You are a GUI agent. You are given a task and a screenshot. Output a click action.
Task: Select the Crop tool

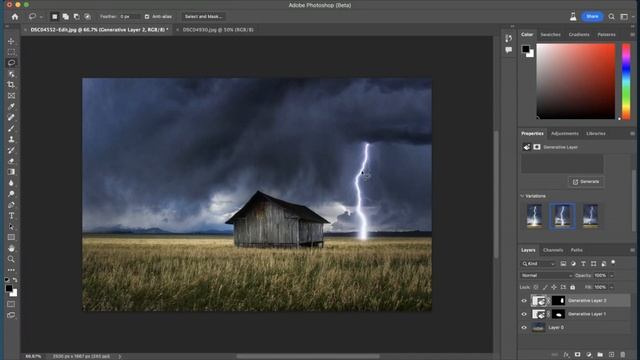click(11, 84)
